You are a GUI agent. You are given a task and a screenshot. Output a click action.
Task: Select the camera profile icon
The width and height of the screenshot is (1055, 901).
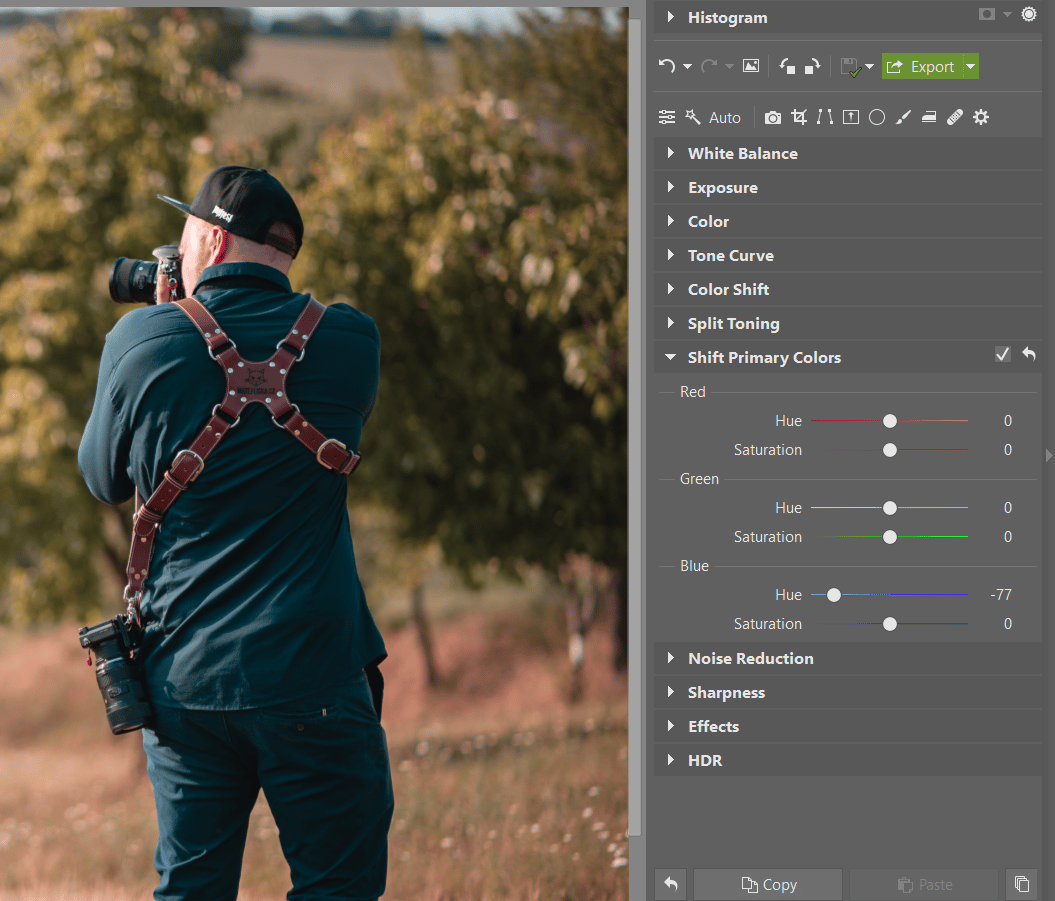click(x=773, y=118)
